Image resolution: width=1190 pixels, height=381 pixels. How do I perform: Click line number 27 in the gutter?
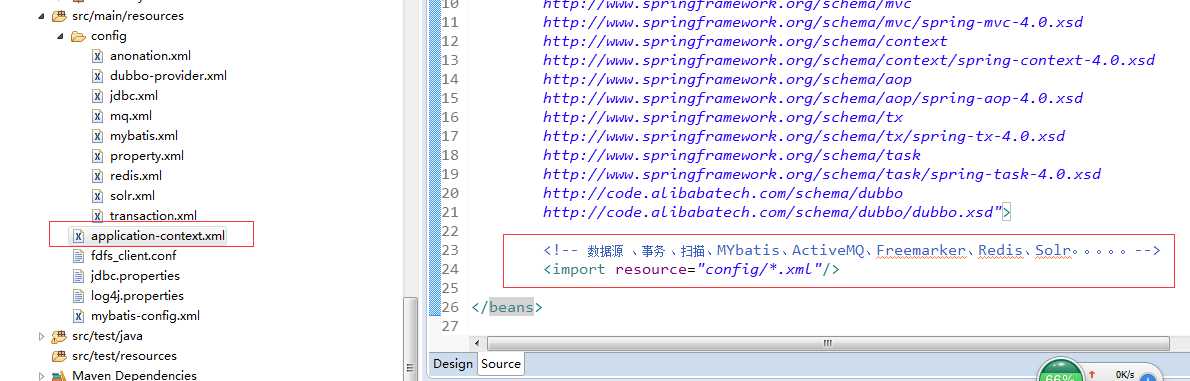click(x=450, y=326)
